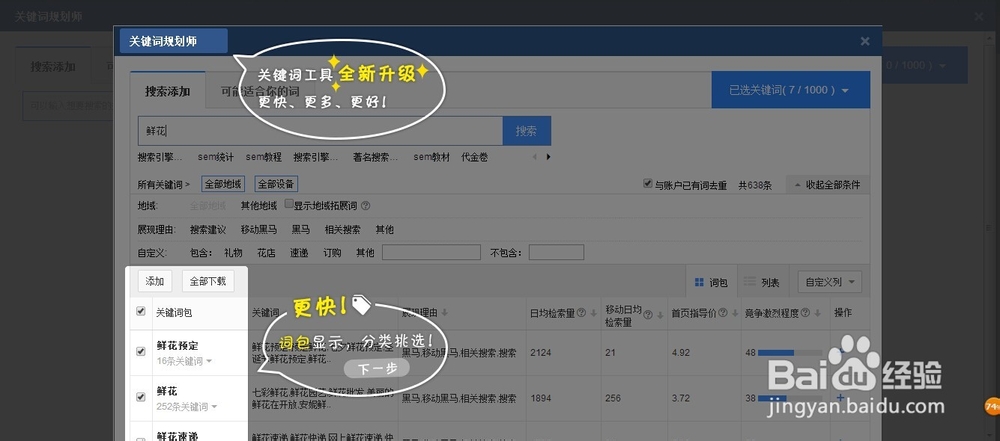The height and width of the screenshot is (441, 1000).
Task: Click the 全部下载 button
Action: pyautogui.click(x=208, y=281)
